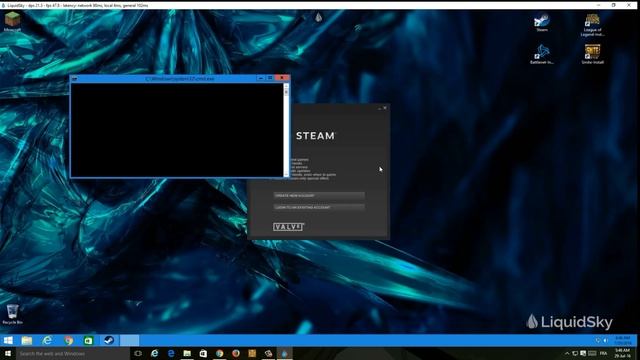
Task: Open Firefox on the host taskbar
Action: (236, 353)
